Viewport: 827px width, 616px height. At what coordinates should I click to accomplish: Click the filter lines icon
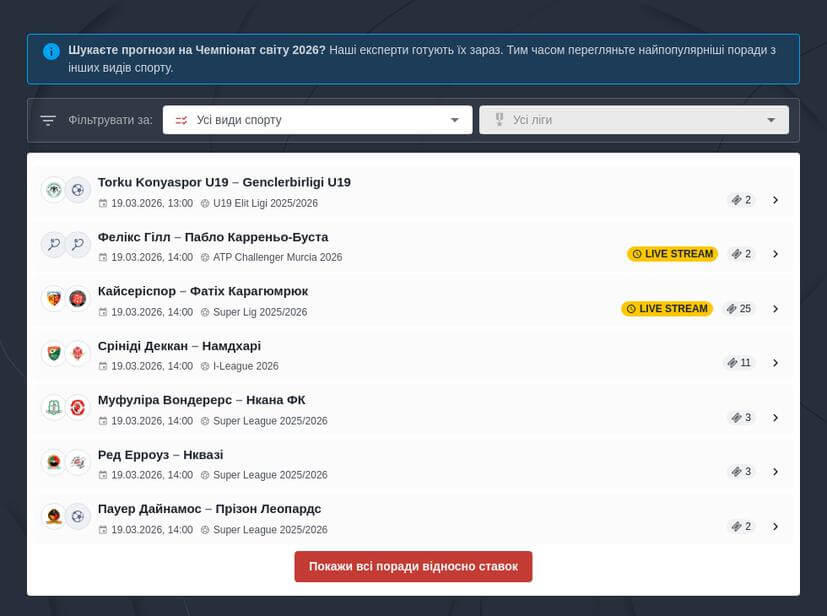pyautogui.click(x=48, y=120)
